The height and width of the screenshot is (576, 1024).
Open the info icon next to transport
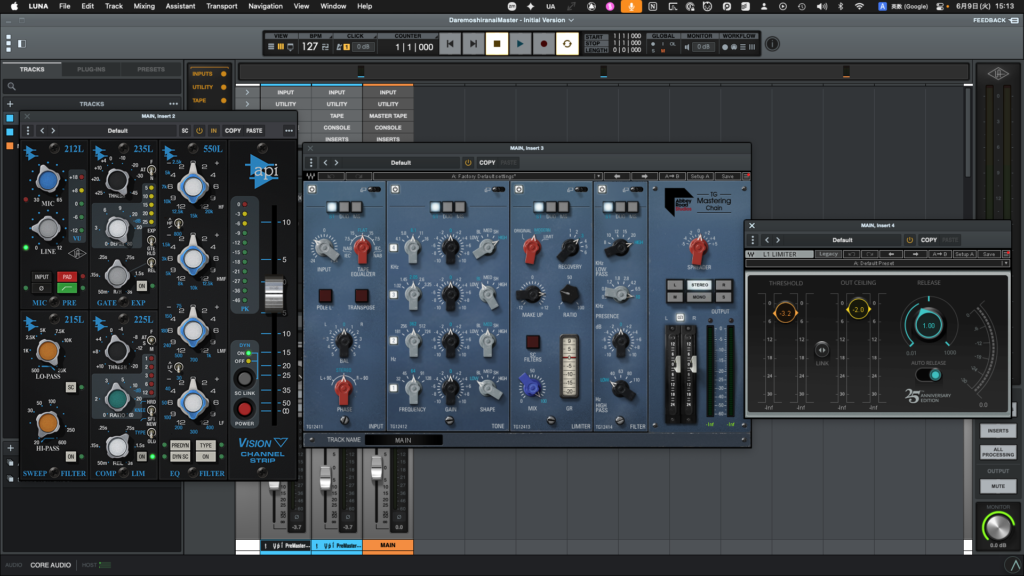click(x=772, y=44)
